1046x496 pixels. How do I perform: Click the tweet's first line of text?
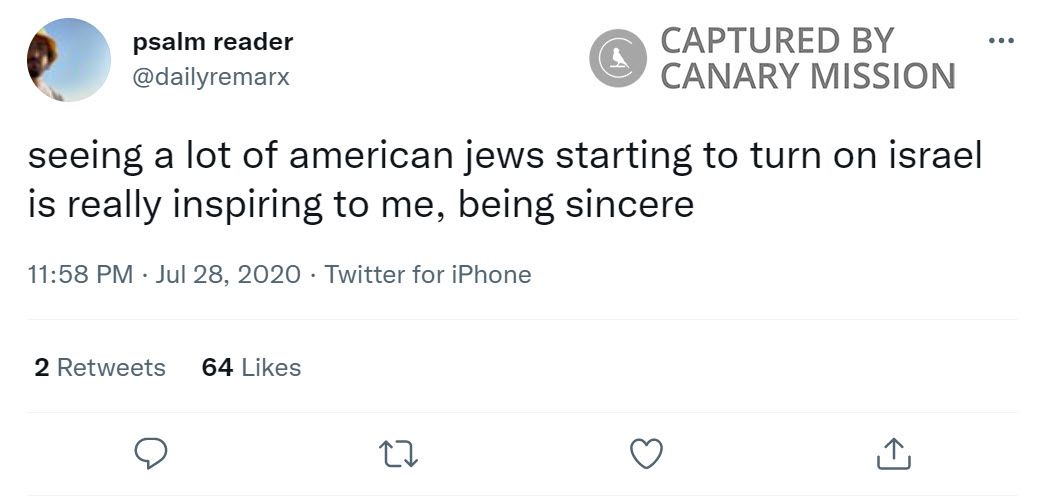coord(505,157)
